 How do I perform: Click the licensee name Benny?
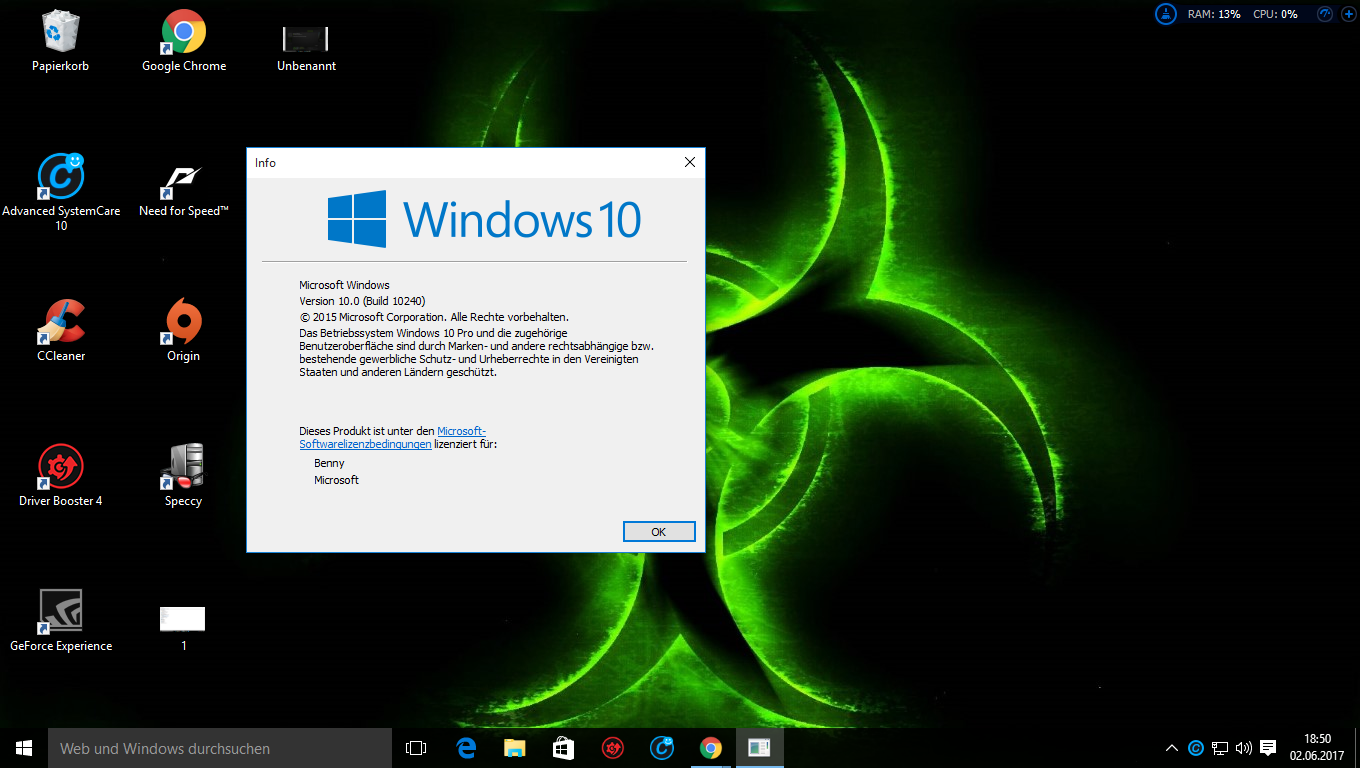coord(329,463)
